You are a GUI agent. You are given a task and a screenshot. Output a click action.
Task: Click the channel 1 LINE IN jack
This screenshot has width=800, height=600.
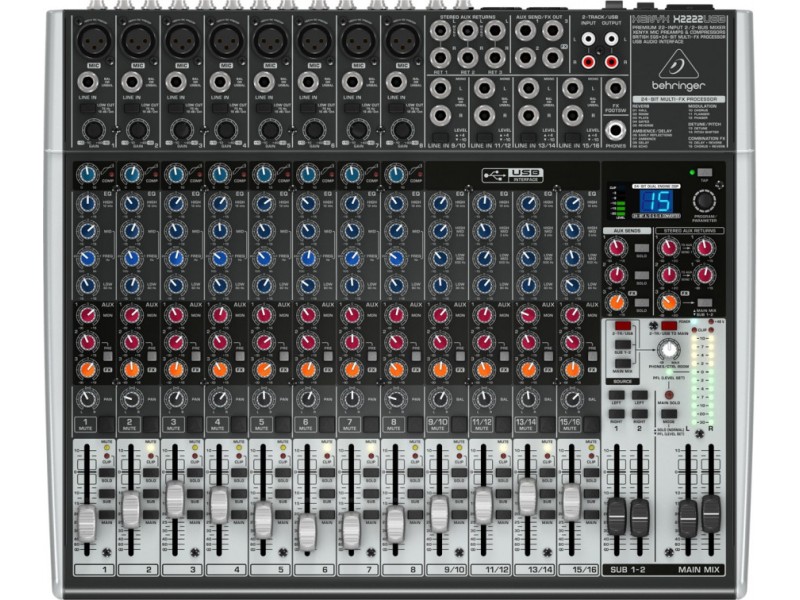[88, 82]
